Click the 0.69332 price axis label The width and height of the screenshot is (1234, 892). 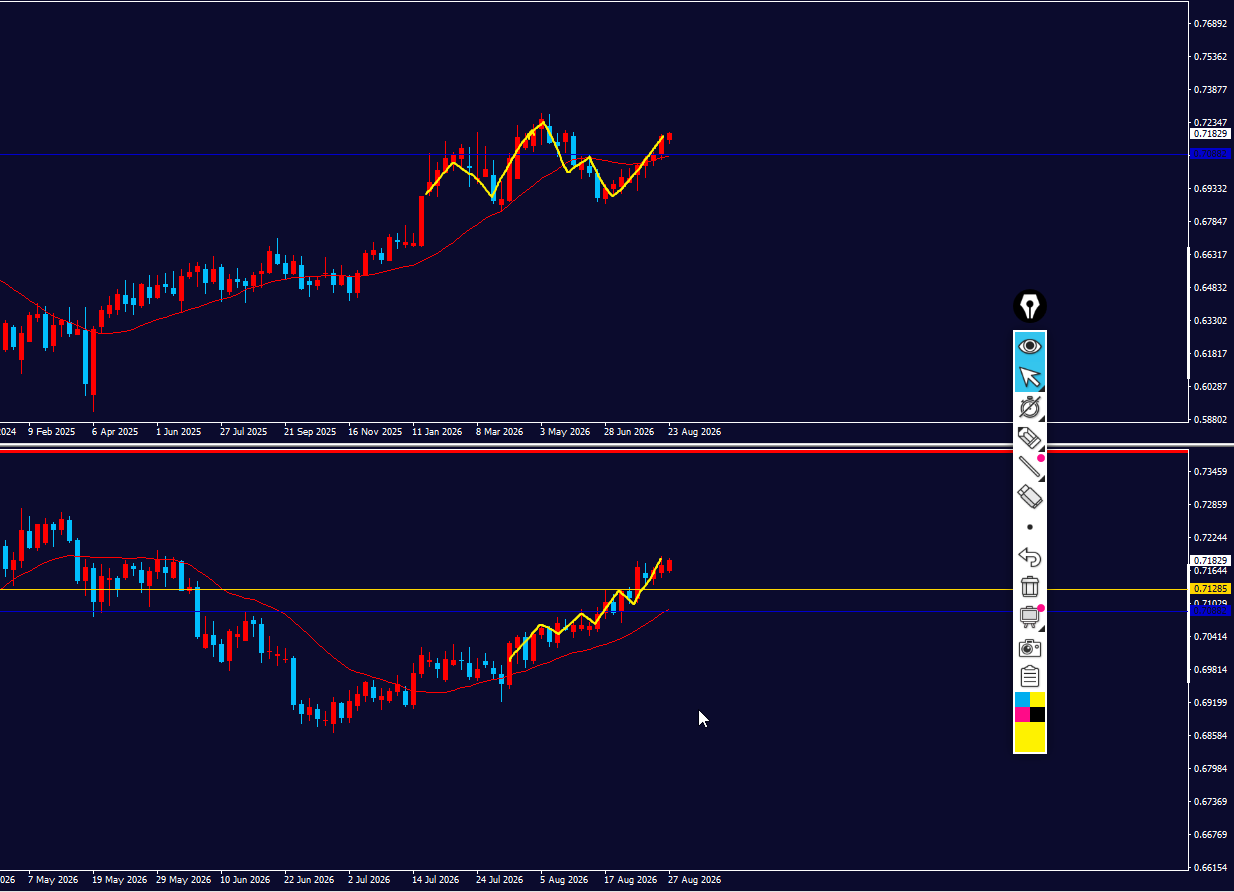pos(1212,189)
